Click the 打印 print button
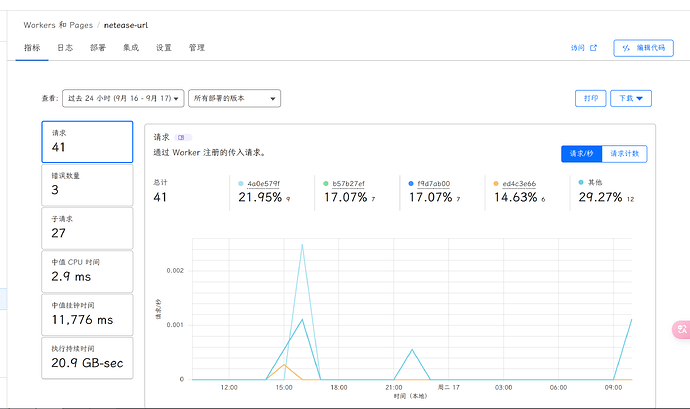Image resolution: width=690 pixels, height=409 pixels. point(591,98)
